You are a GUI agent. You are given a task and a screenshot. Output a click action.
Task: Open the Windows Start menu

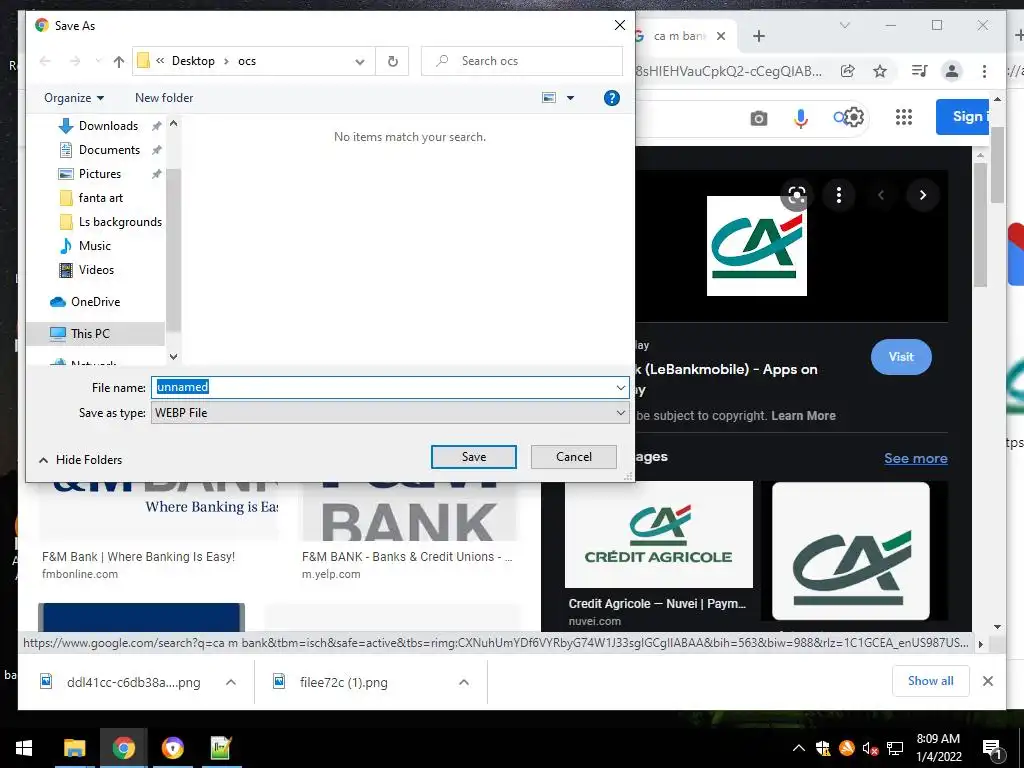[x=24, y=748]
